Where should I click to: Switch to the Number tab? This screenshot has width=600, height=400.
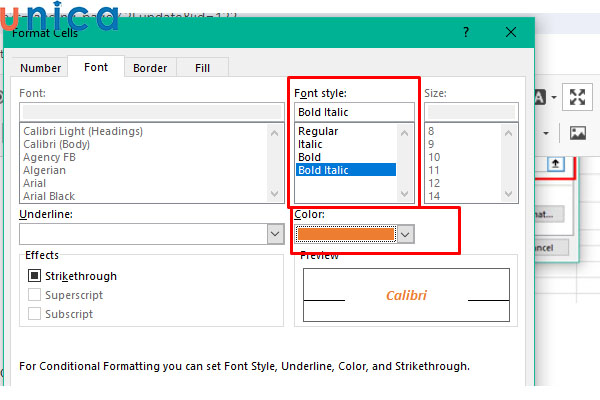(41, 68)
